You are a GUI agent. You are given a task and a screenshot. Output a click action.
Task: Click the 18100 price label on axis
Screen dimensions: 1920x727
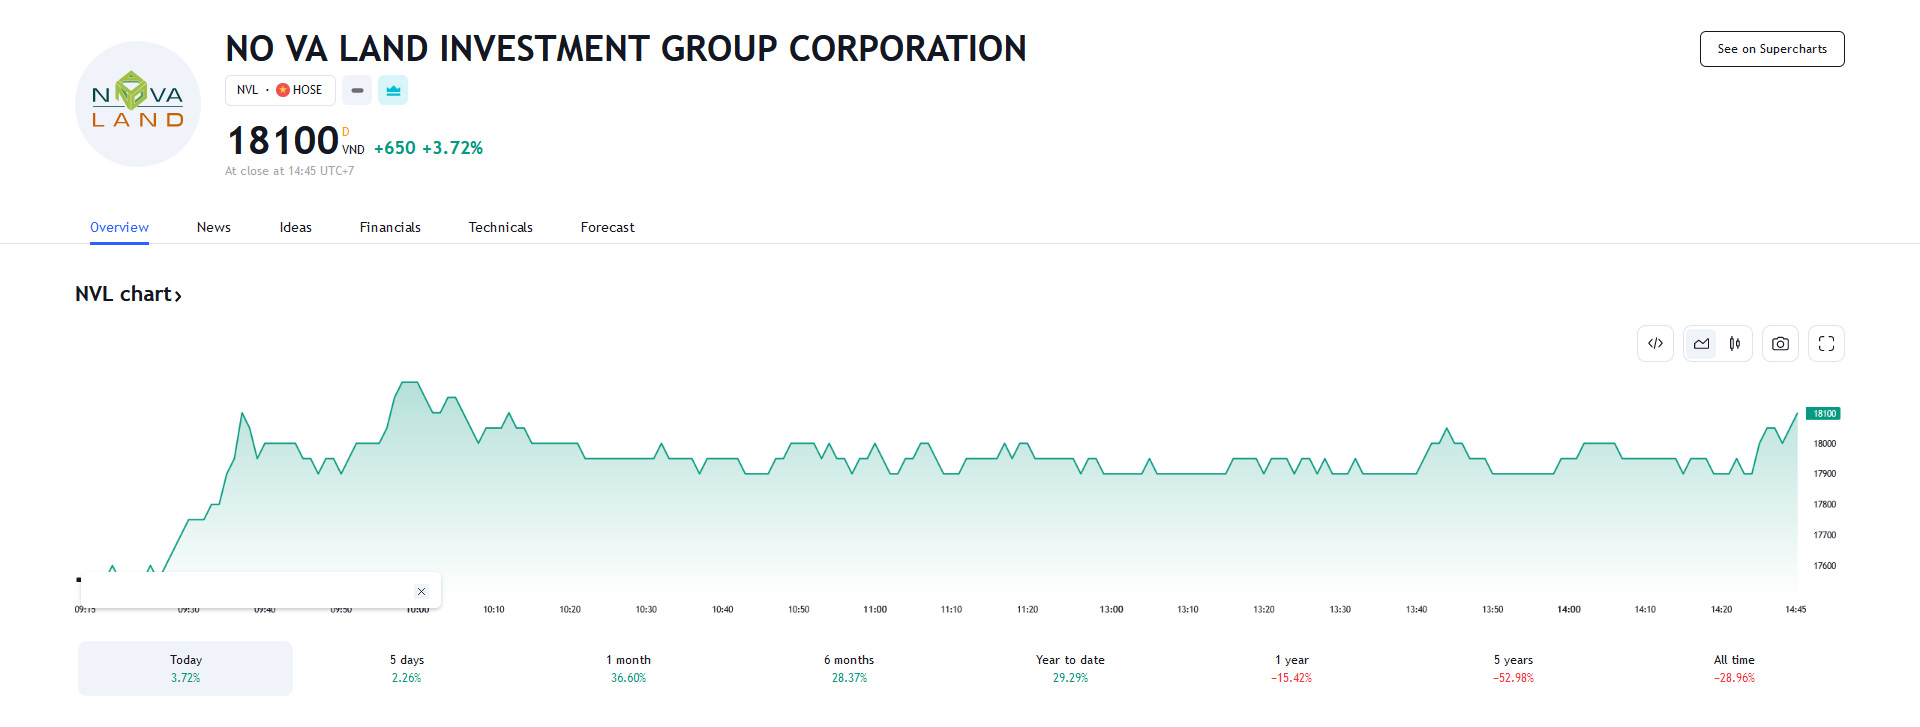point(1823,414)
